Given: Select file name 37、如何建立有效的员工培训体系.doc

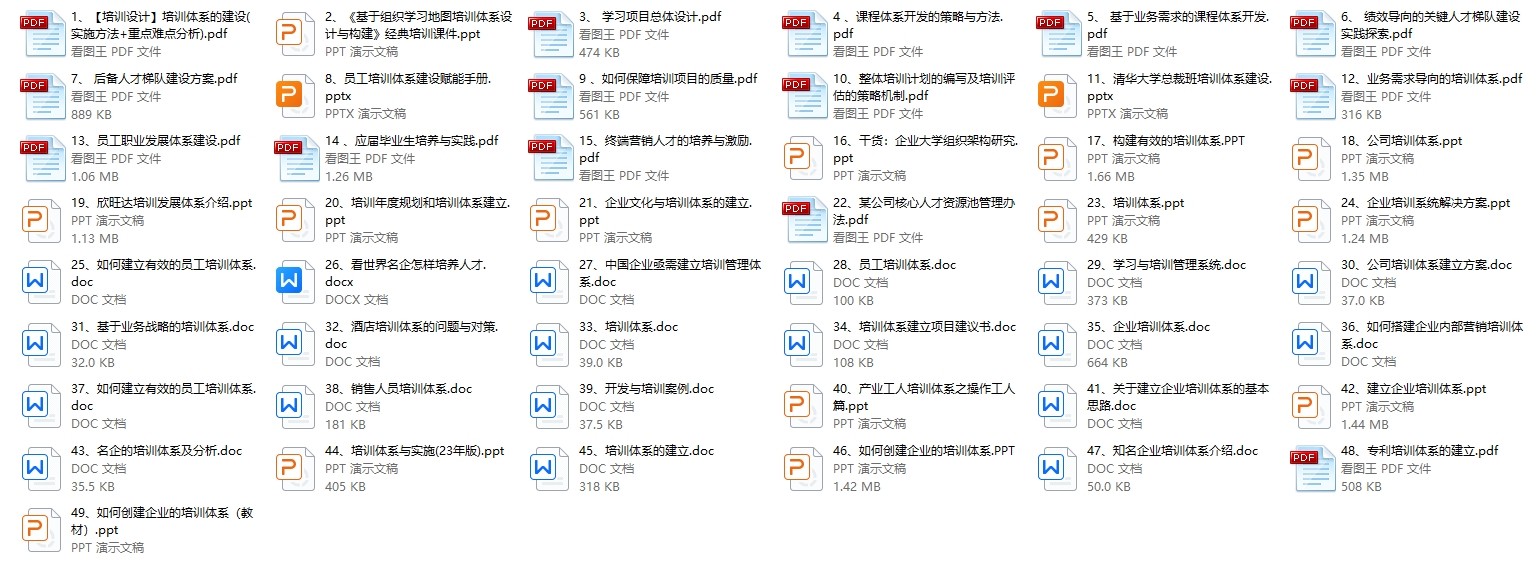Looking at the screenshot, I should [x=164, y=398].
